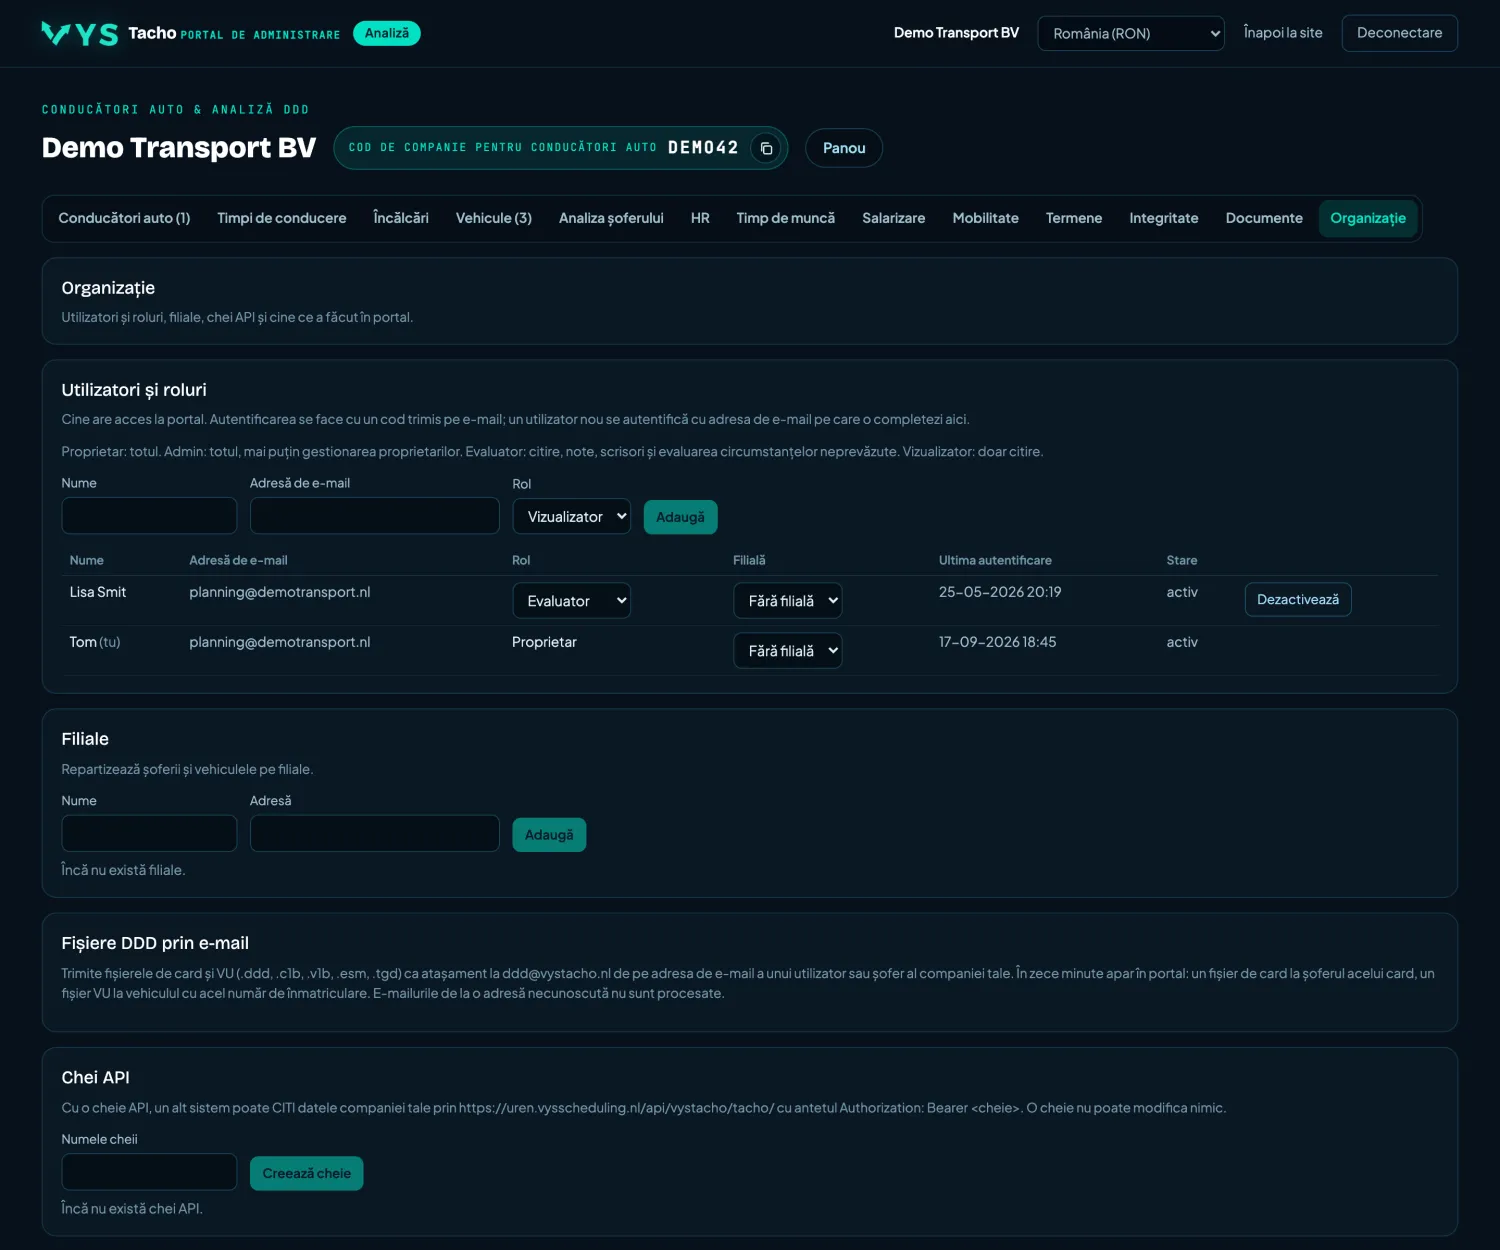This screenshot has width=1500, height=1250.
Task: Click Adaugă in the Filiale section
Action: click(549, 835)
